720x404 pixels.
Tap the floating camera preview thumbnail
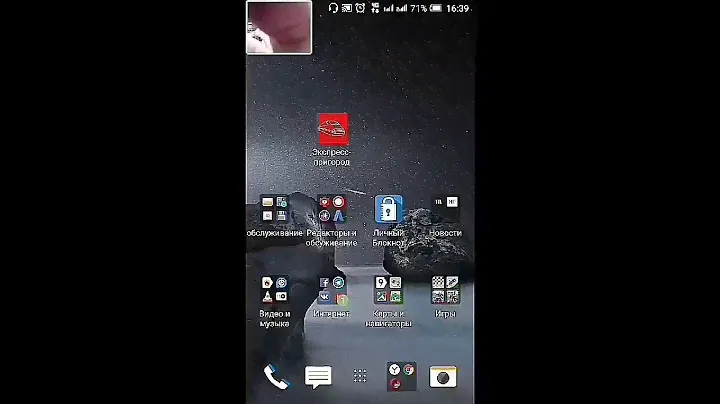coord(279,27)
